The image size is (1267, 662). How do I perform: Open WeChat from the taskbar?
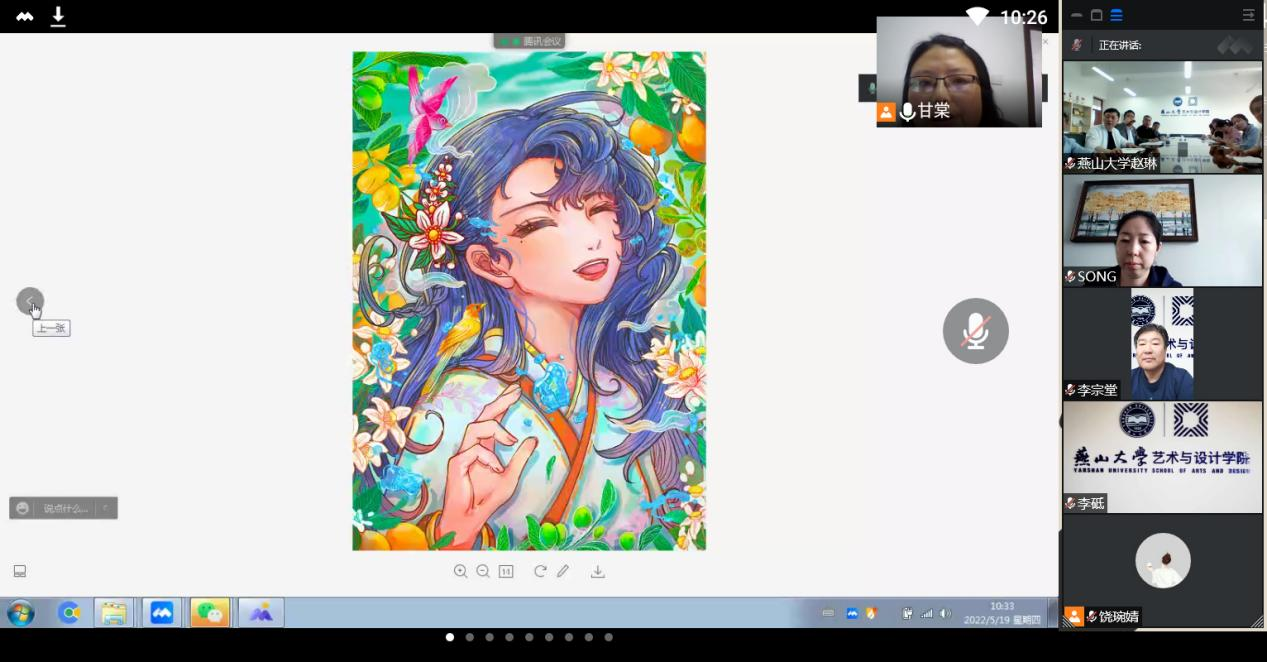[210, 612]
